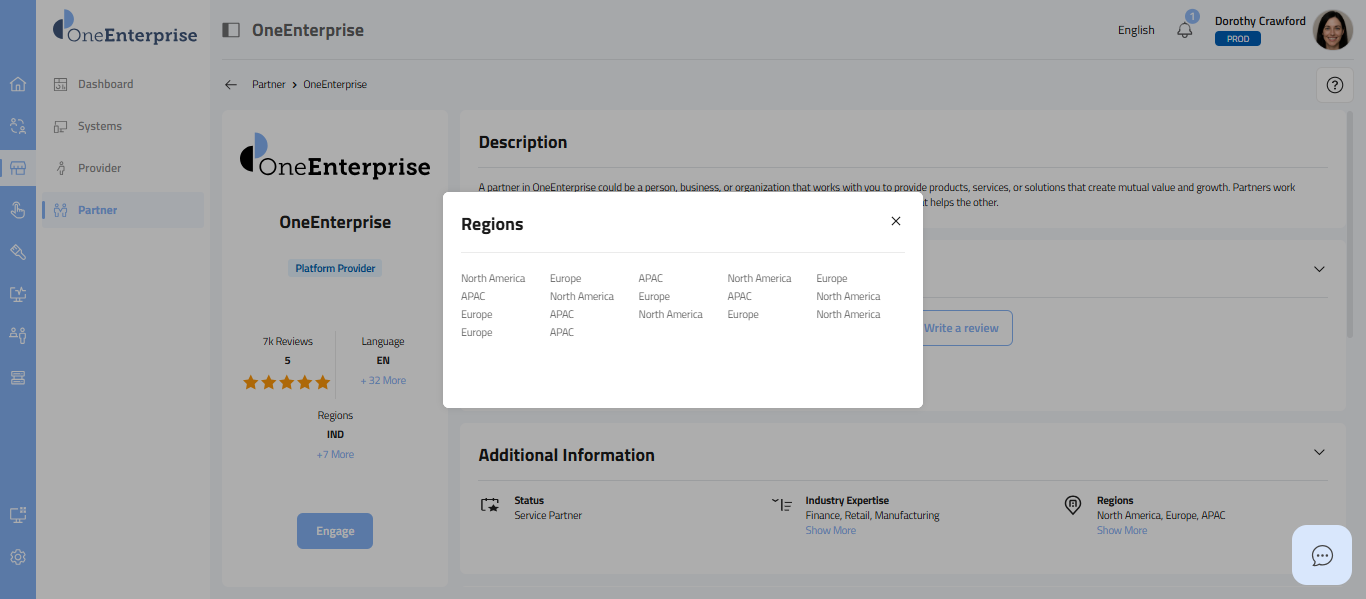Screen dimensions: 1366x599
Task: Click the Engage button
Action: pos(335,531)
